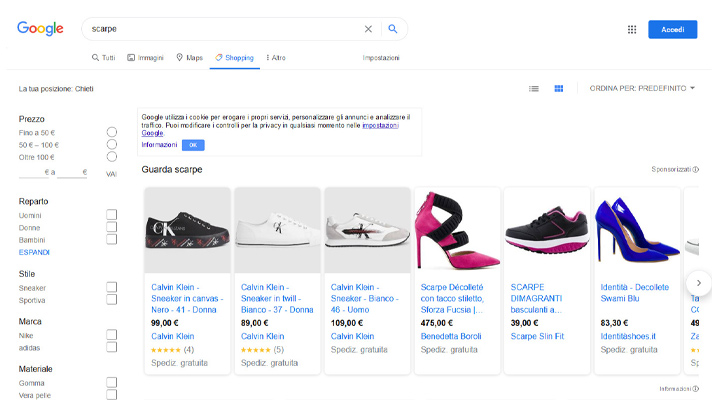The width and height of the screenshot is (720, 400).
Task: Check the adidas brand filter
Action: [x=112, y=347]
